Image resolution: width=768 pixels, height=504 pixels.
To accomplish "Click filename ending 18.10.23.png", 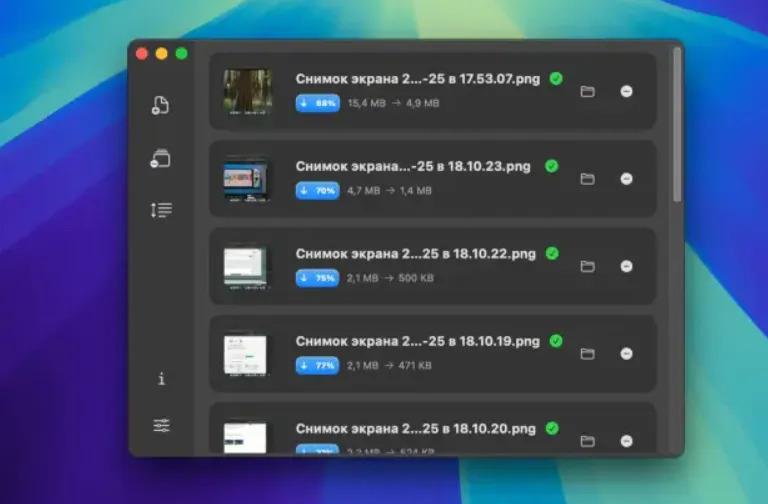I will [x=413, y=167].
